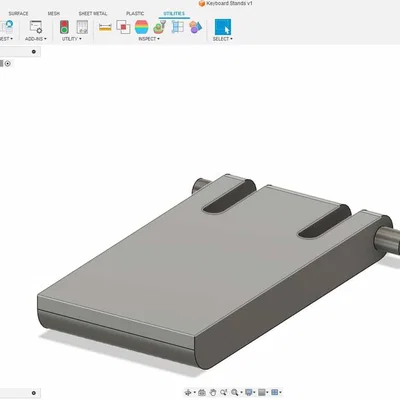Open Grid and Snaps settings icon

pyautogui.click(x=262, y=392)
